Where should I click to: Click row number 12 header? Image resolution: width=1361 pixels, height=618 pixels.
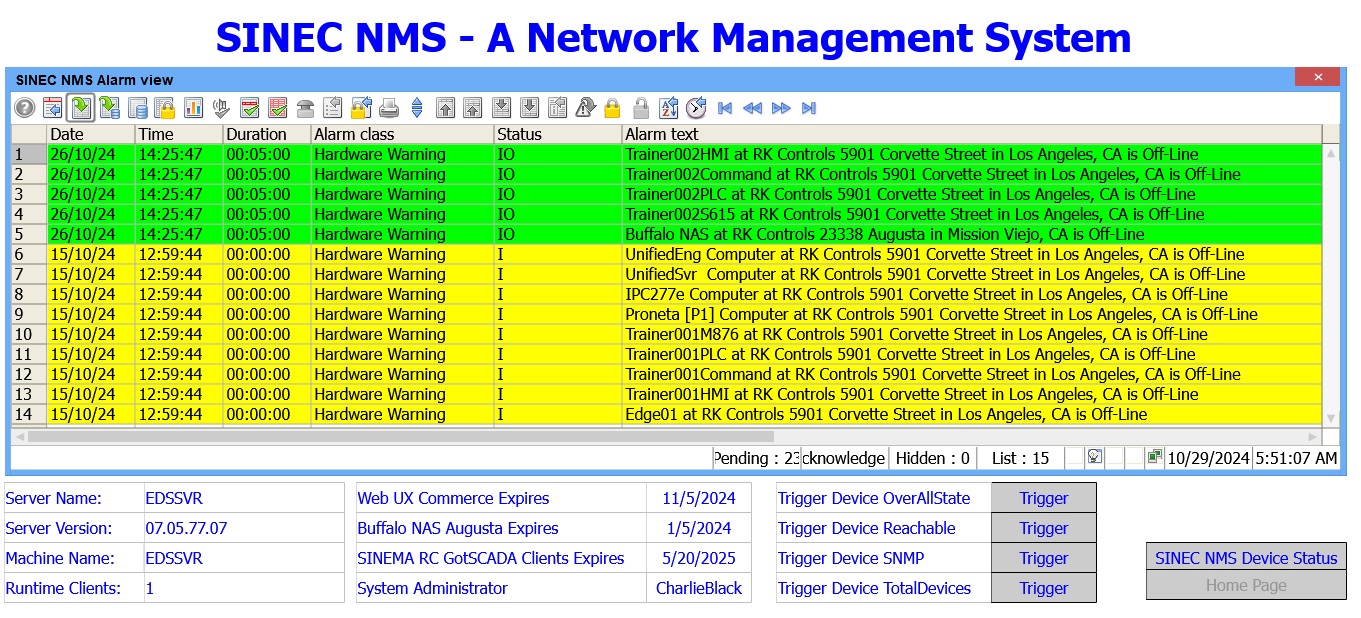tap(29, 374)
